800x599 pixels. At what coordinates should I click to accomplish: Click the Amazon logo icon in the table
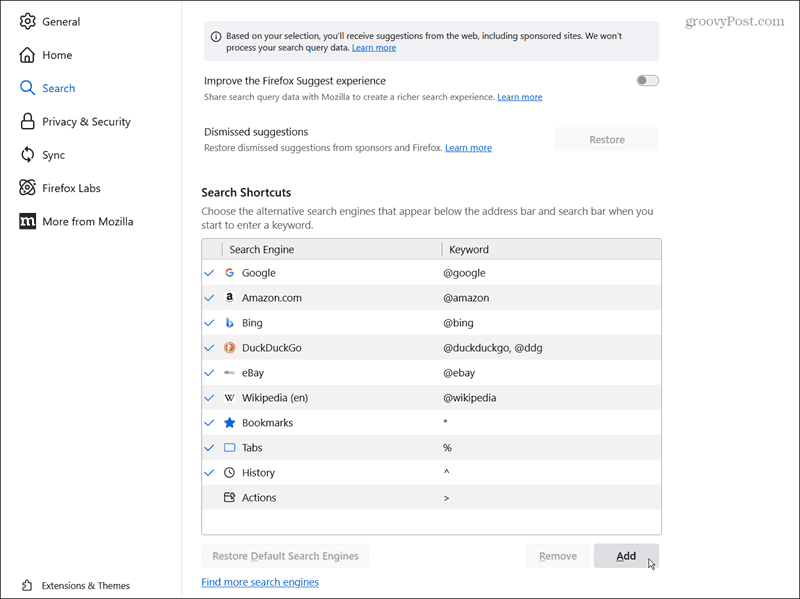pyautogui.click(x=230, y=297)
